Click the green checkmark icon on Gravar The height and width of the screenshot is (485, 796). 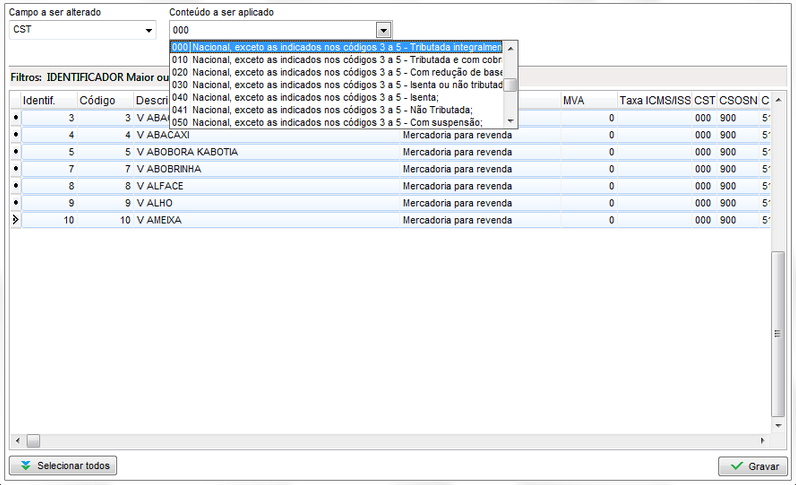pyautogui.click(x=737, y=466)
